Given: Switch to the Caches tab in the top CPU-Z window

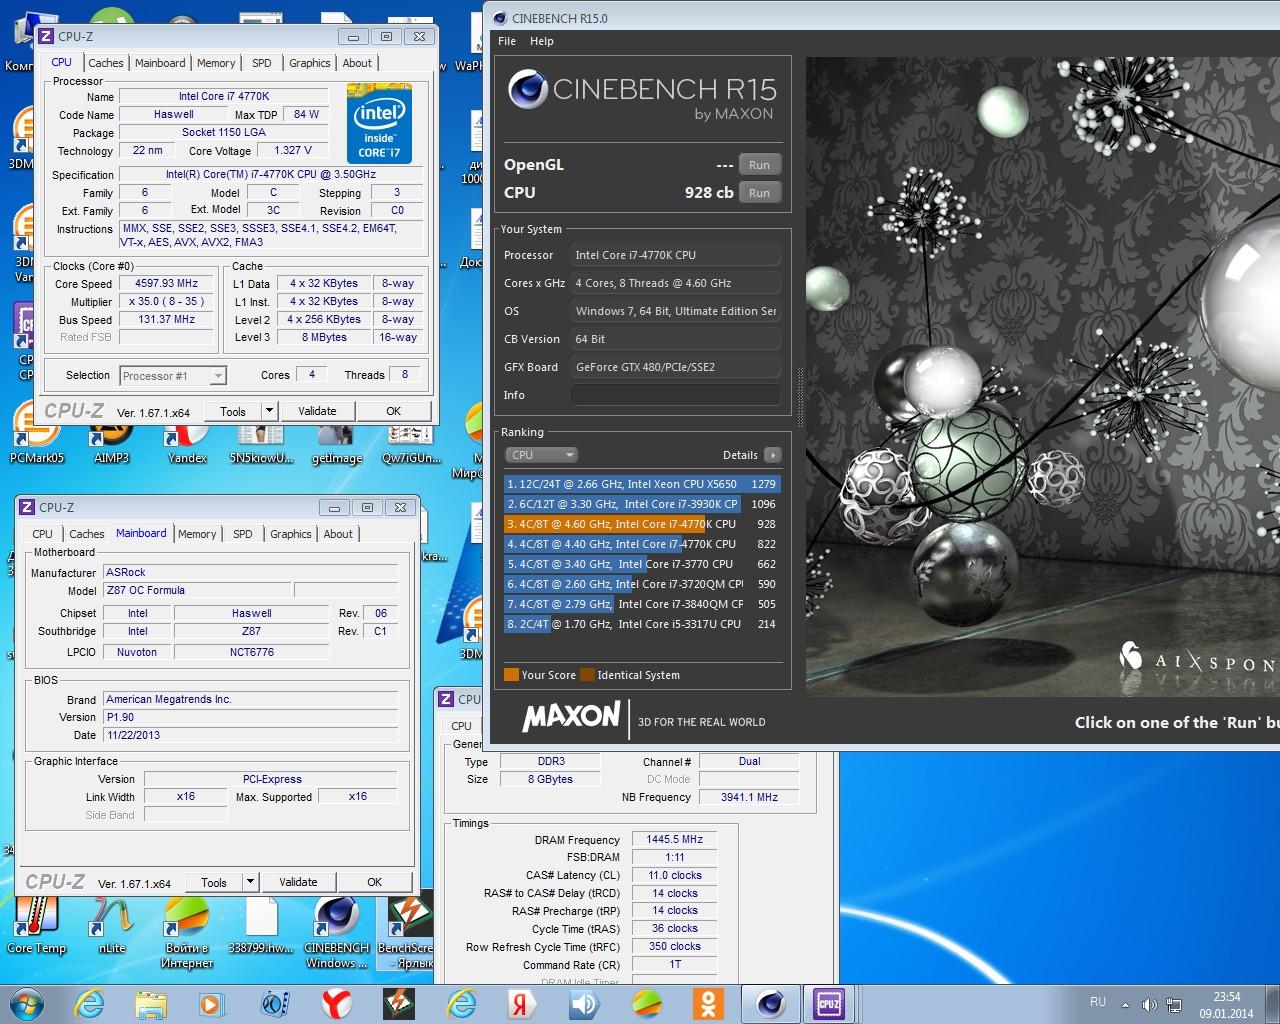Looking at the screenshot, I should pyautogui.click(x=105, y=63).
